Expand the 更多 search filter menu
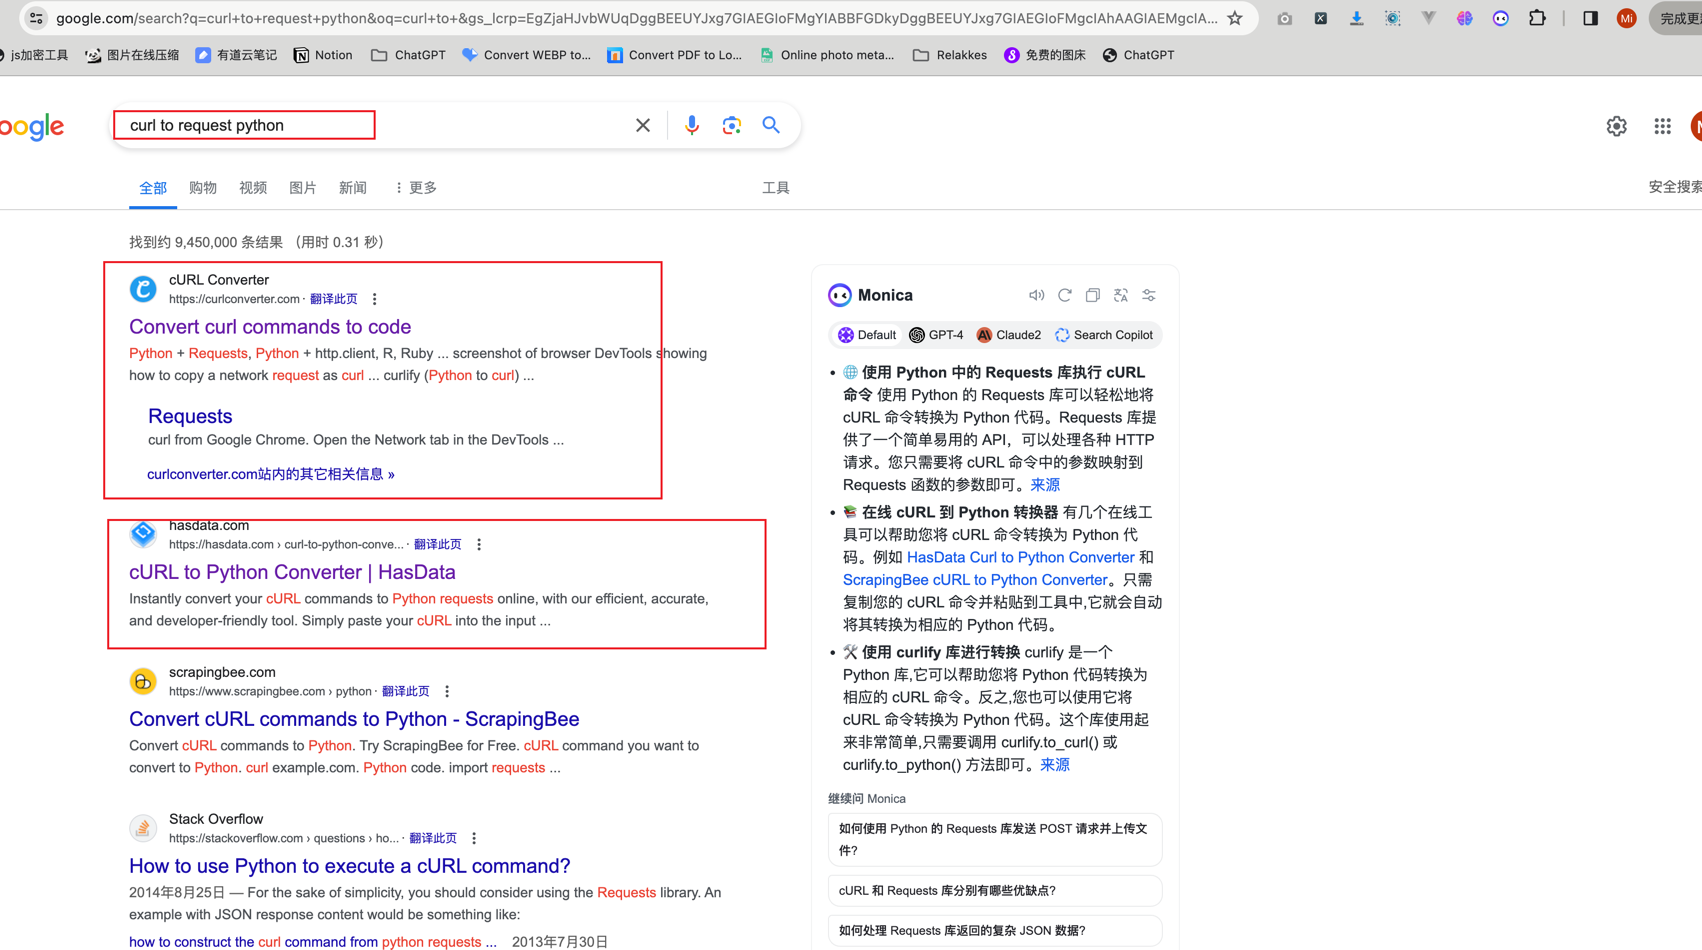The height and width of the screenshot is (950, 1702). [x=416, y=188]
